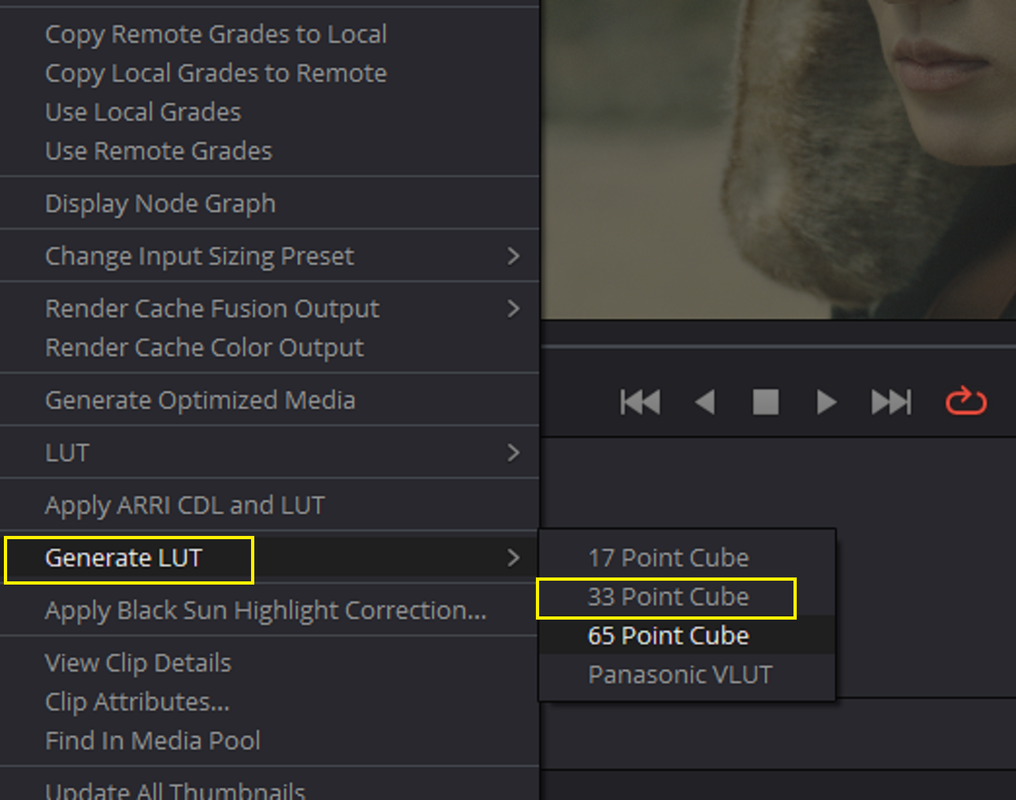Click Apply ARRI CDL and LUT

[185, 505]
